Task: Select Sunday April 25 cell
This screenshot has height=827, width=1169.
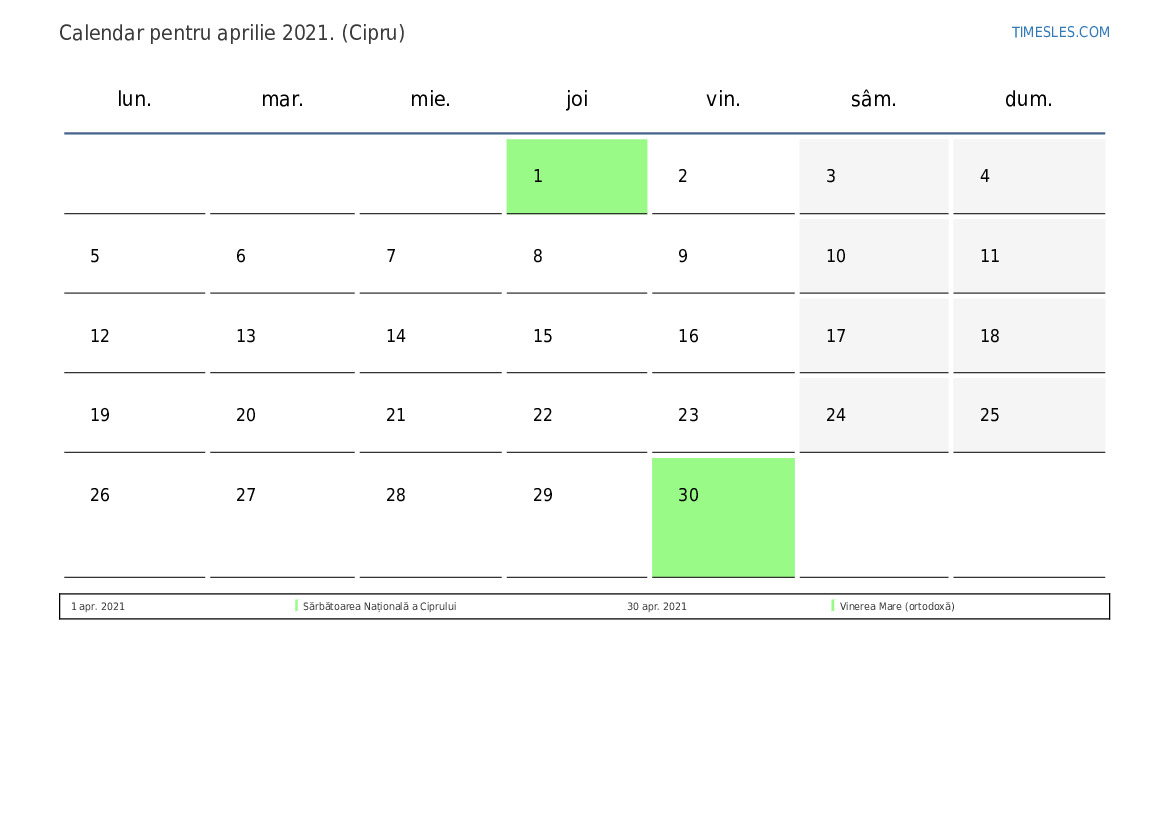Action: point(1028,415)
